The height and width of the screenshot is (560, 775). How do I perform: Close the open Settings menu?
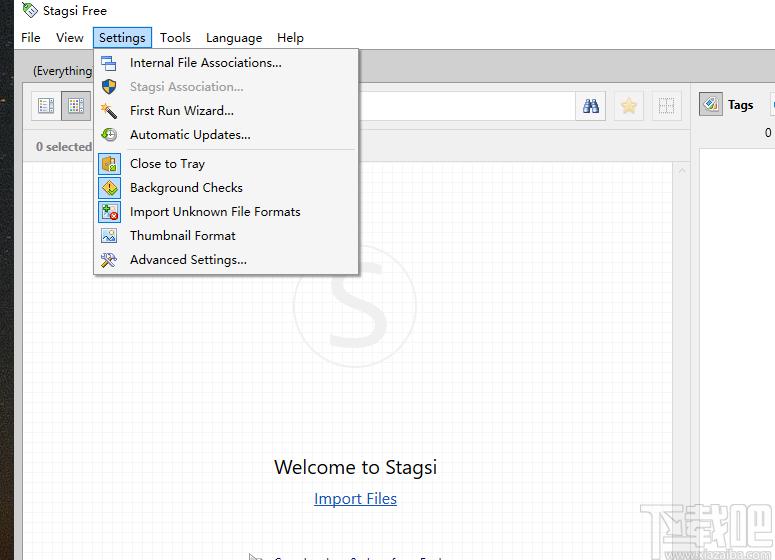pyautogui.click(x=122, y=38)
